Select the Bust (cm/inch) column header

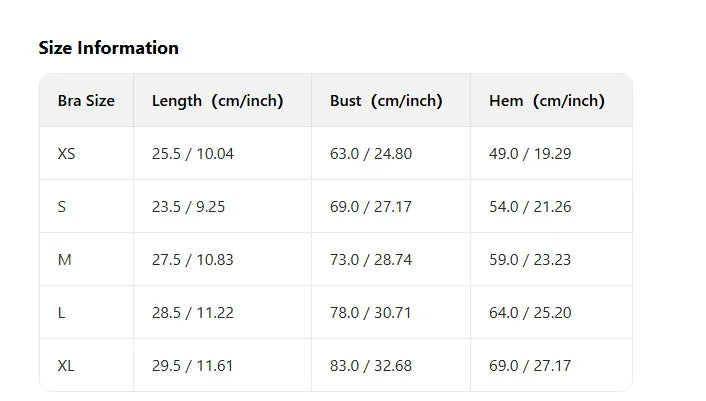[x=386, y=101]
